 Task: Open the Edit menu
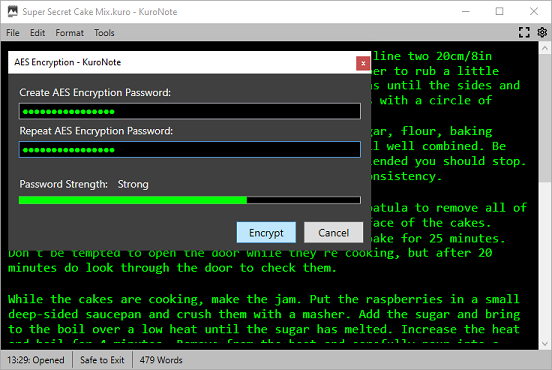point(37,33)
